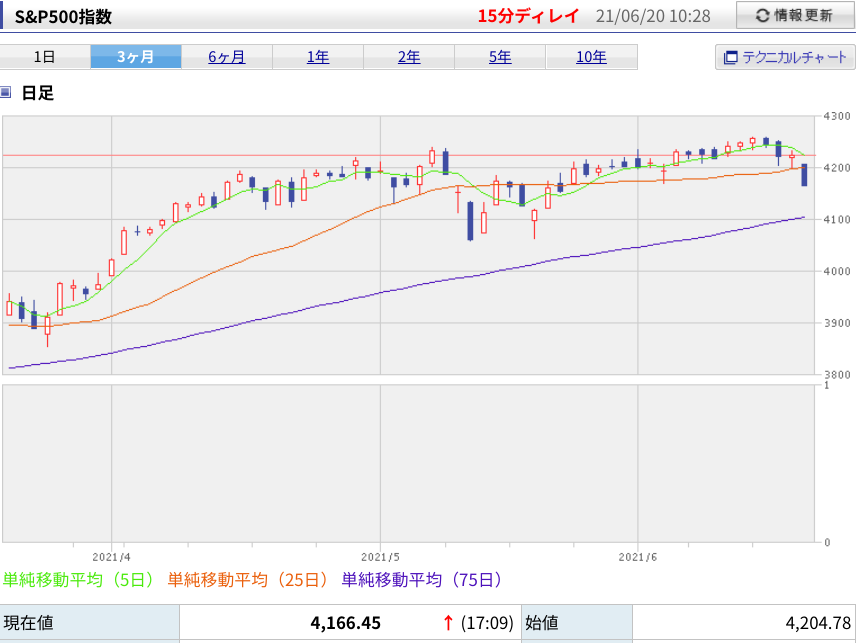858x643 pixels.
Task: Click the 情報更新 refresh button
Action: pyautogui.click(x=795, y=15)
